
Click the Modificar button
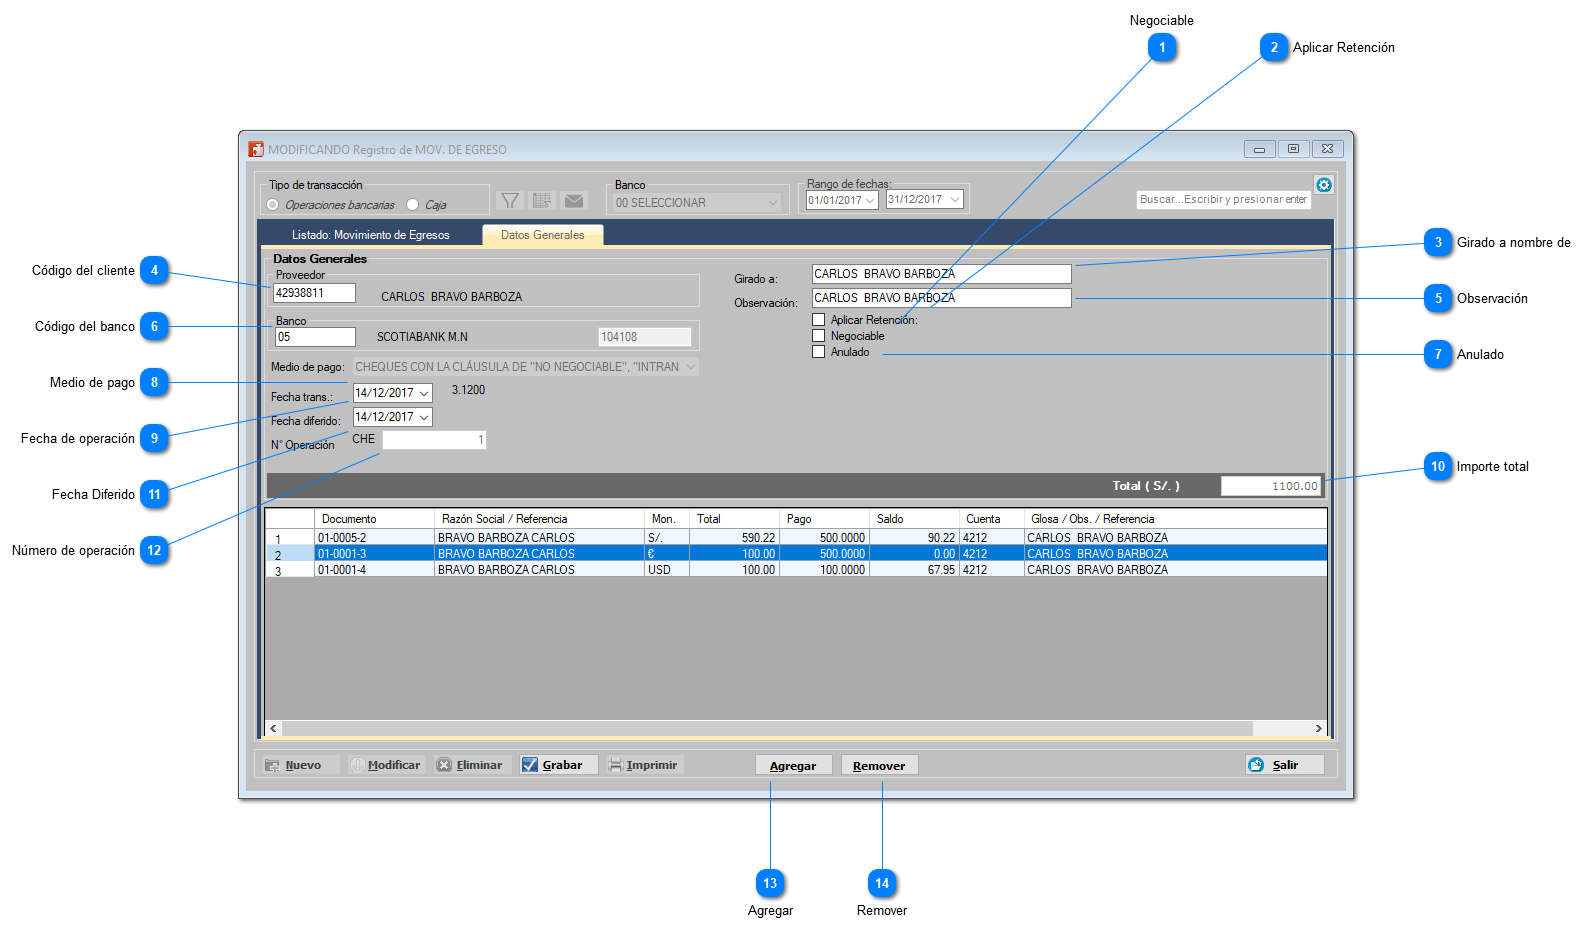pyautogui.click(x=386, y=765)
